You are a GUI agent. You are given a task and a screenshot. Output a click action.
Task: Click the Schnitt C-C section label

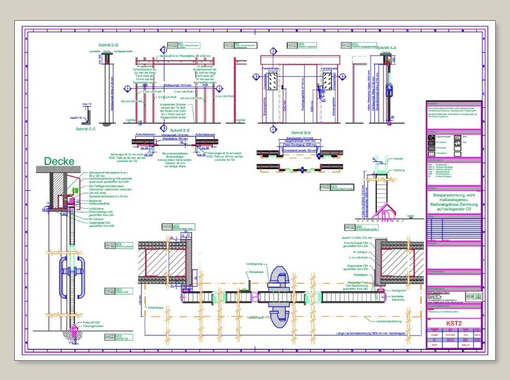tap(86, 129)
